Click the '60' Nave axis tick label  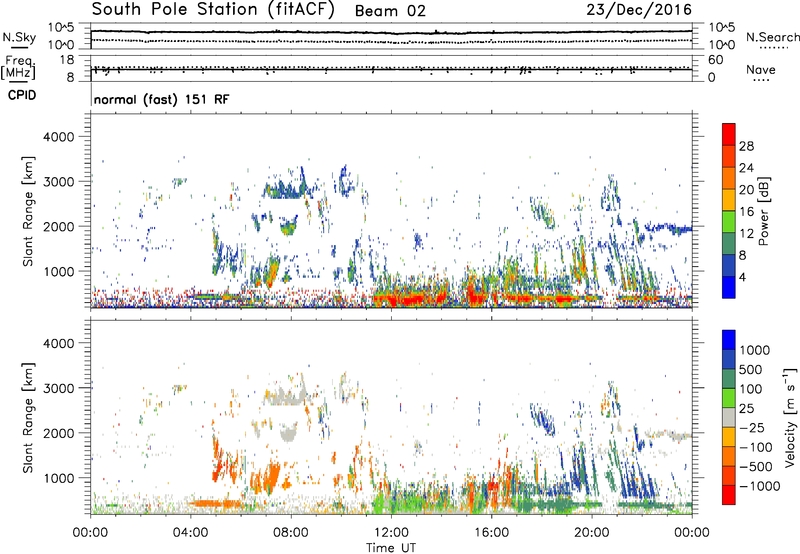click(x=715, y=60)
